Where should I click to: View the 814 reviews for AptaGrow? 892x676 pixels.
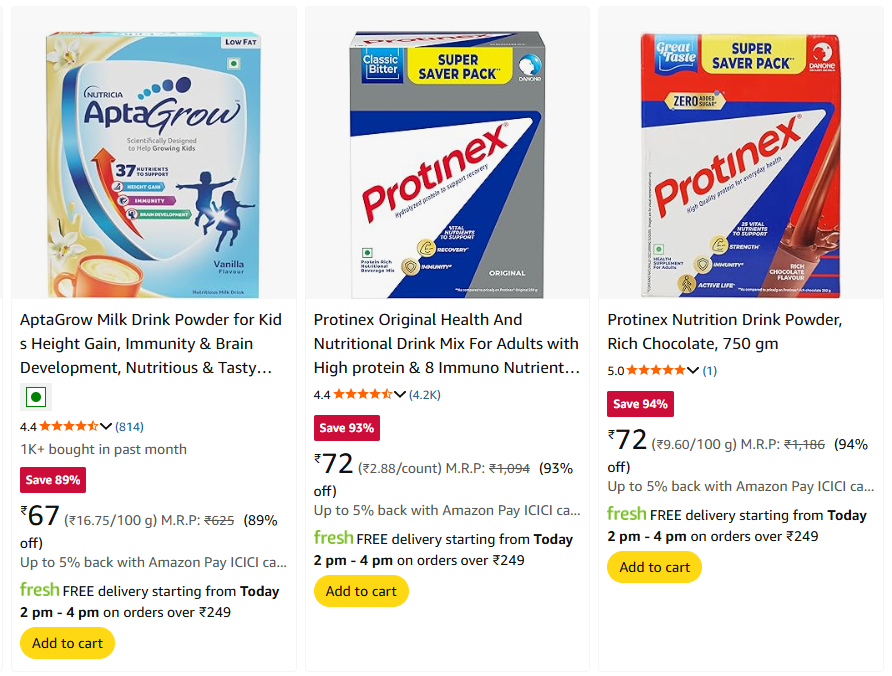click(130, 427)
